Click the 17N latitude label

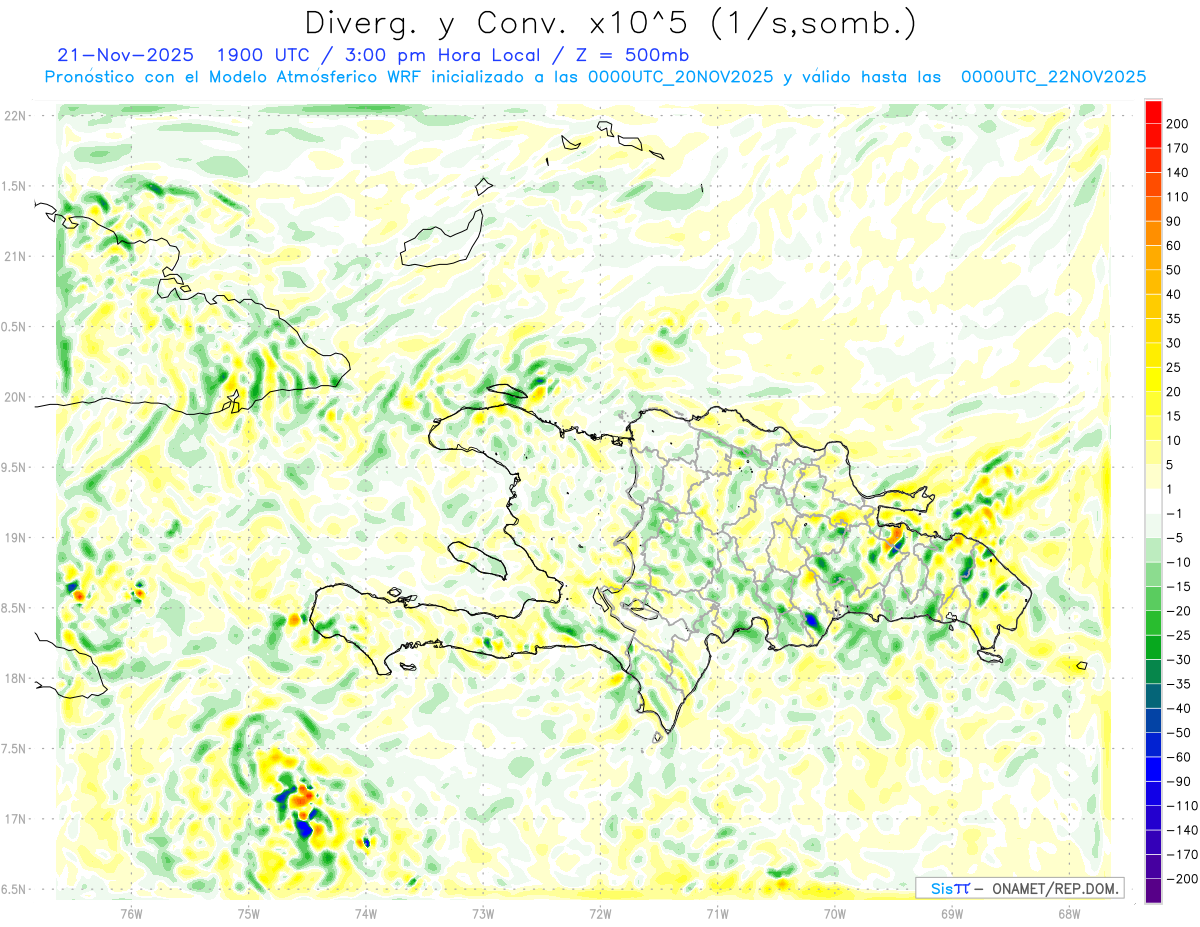(x=15, y=819)
